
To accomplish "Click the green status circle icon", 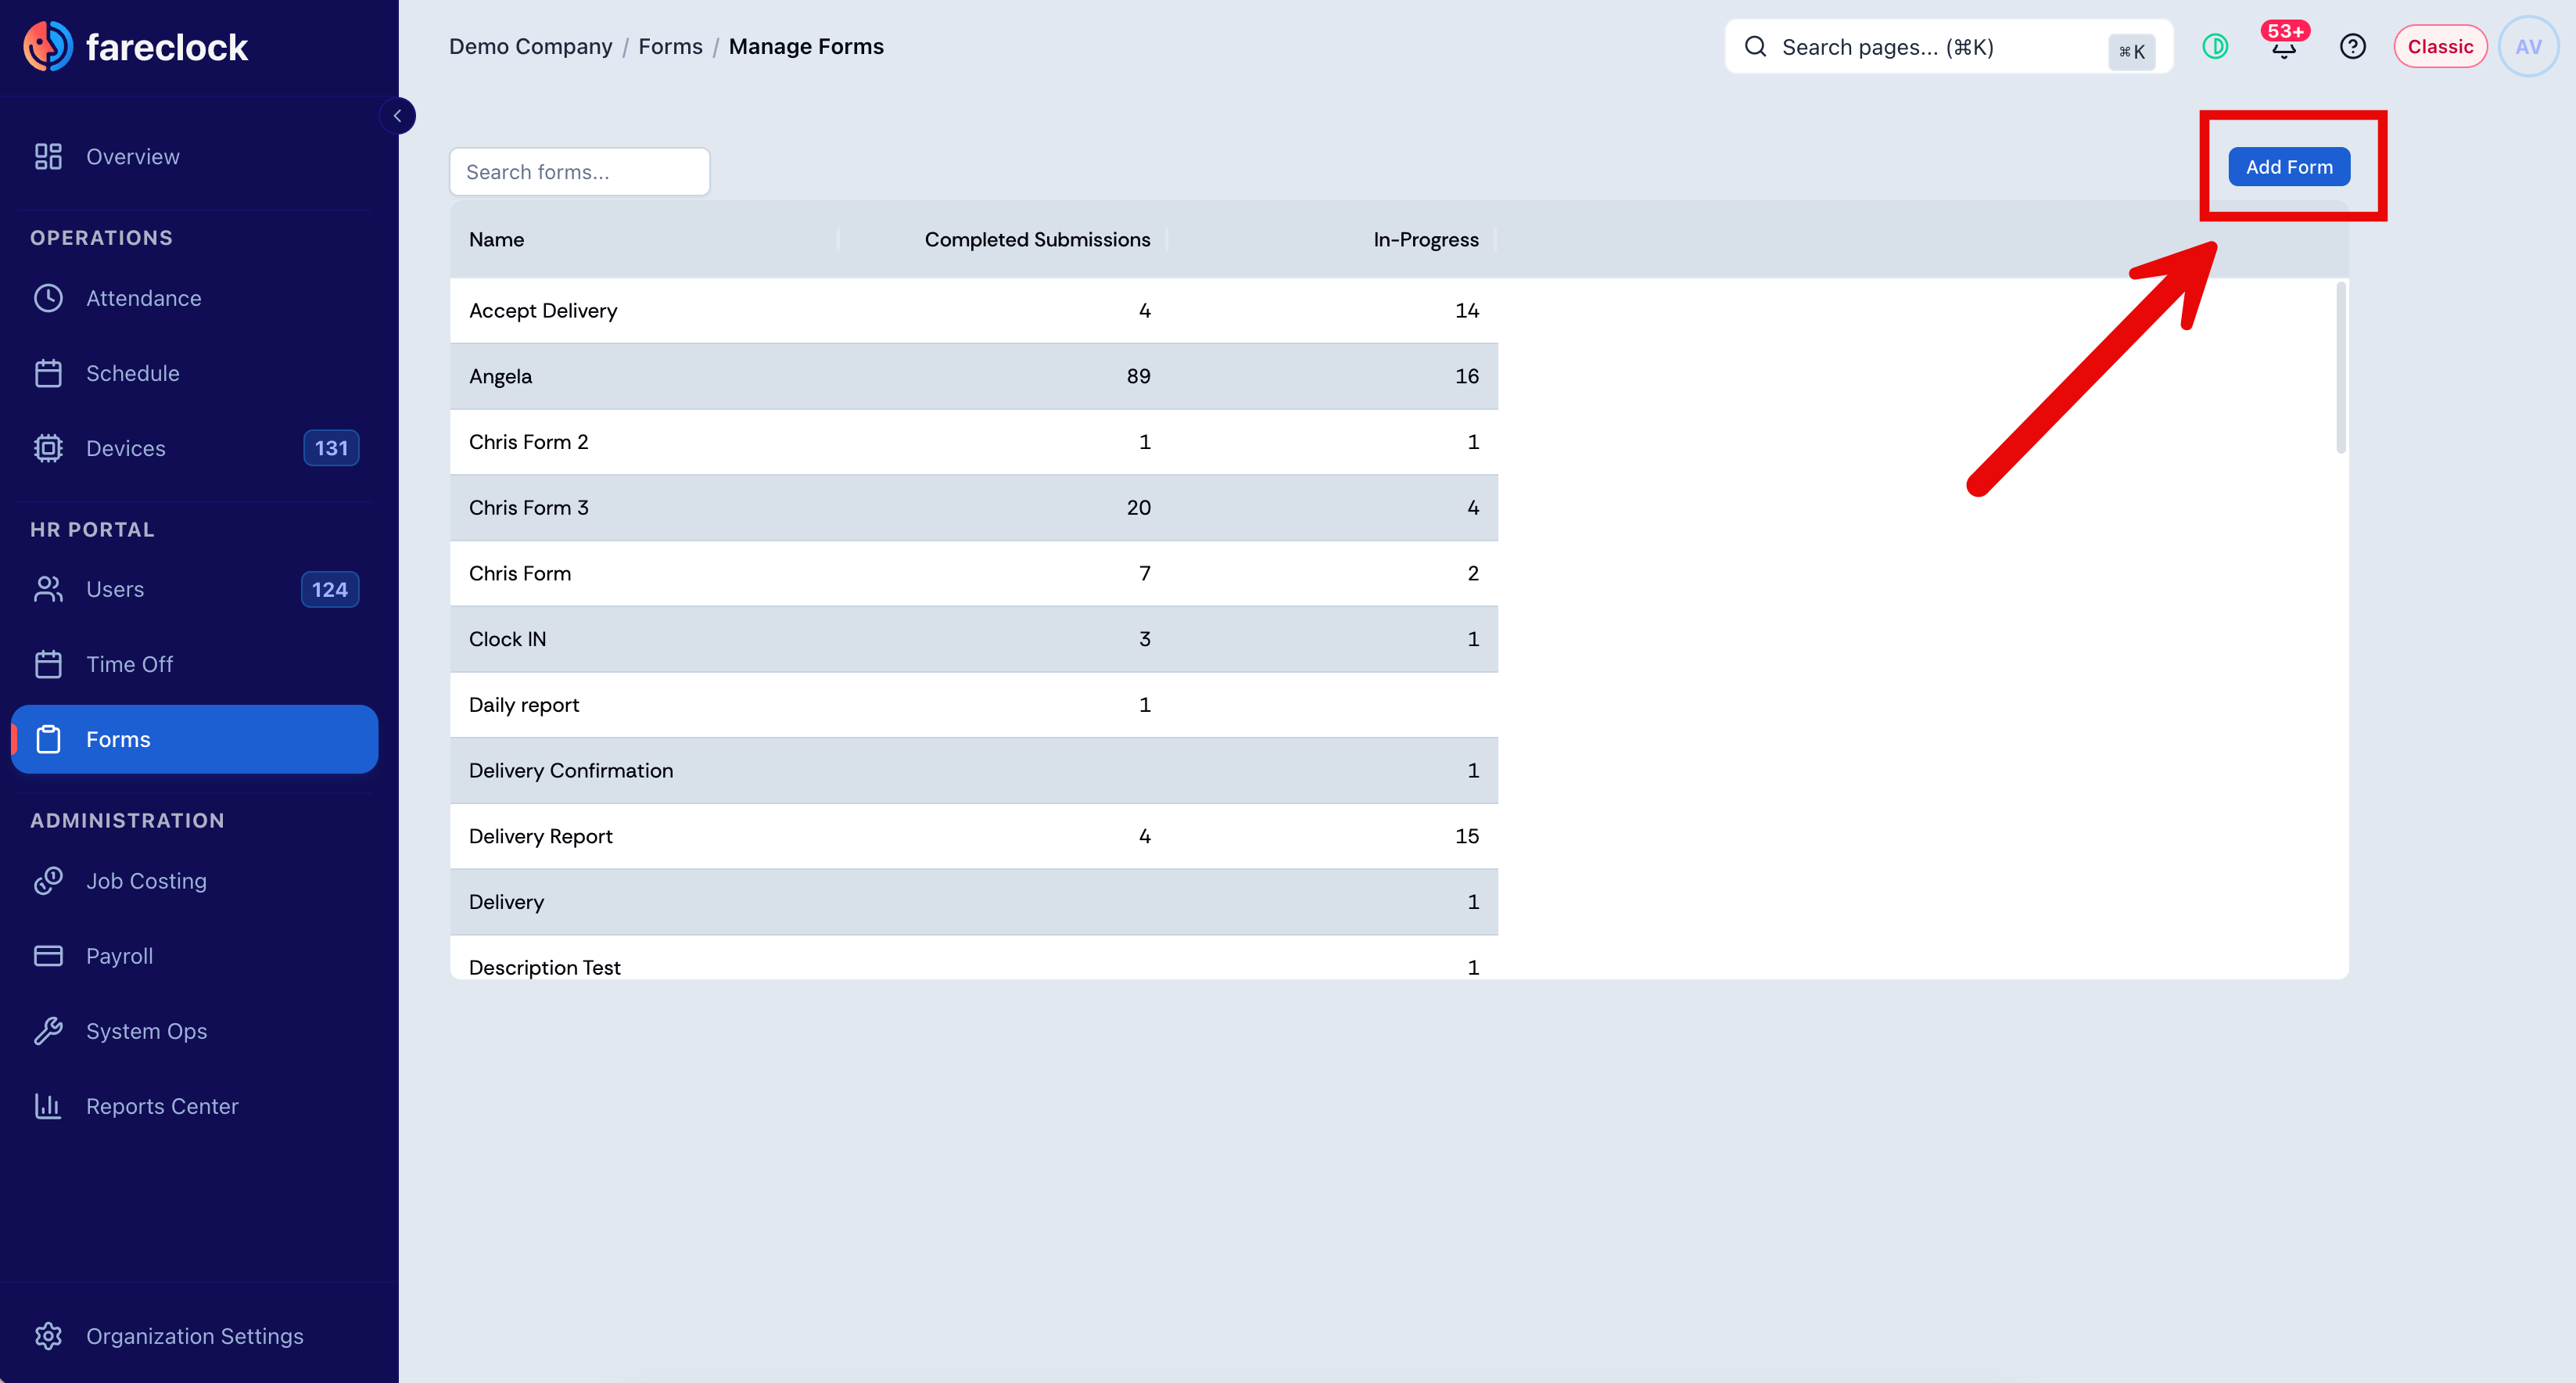I will (x=2215, y=46).
